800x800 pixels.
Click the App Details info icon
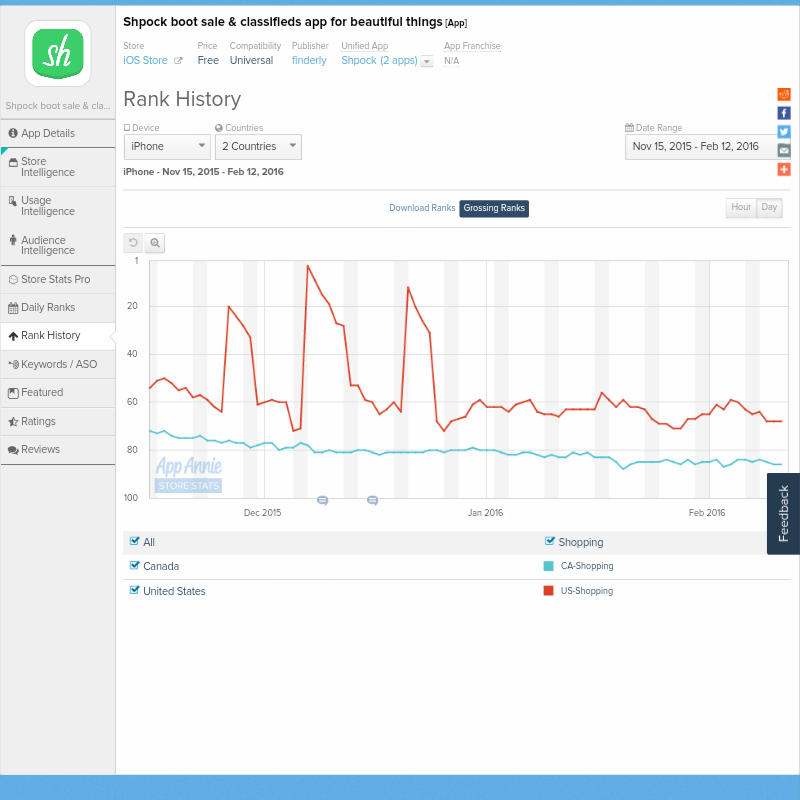(13, 133)
